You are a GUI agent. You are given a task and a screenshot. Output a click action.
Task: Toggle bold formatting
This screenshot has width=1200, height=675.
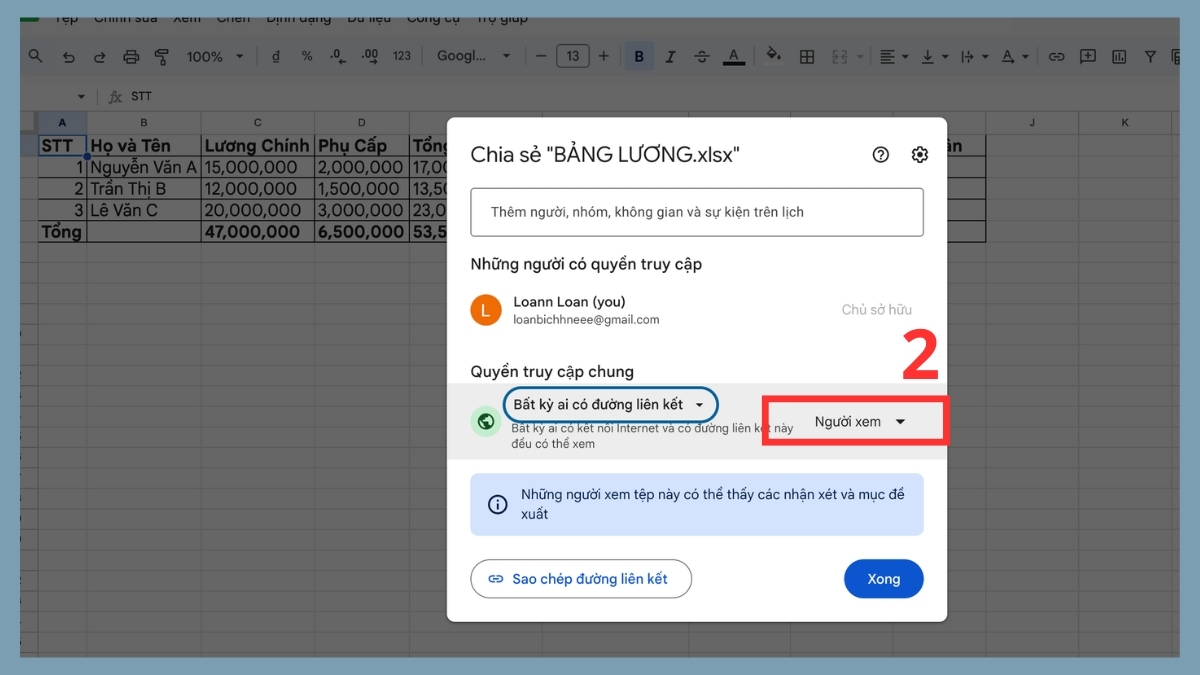[639, 56]
